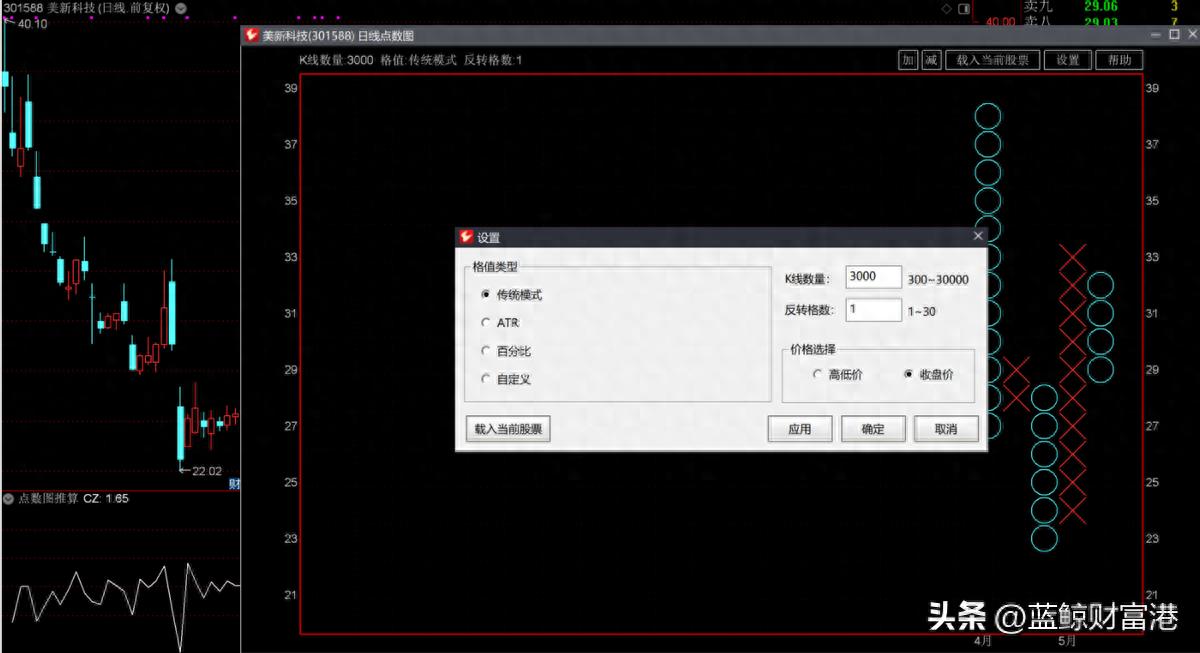
Task: Click the panel layout icon beside the diamond in top bar
Action: pyautogui.click(x=962, y=8)
